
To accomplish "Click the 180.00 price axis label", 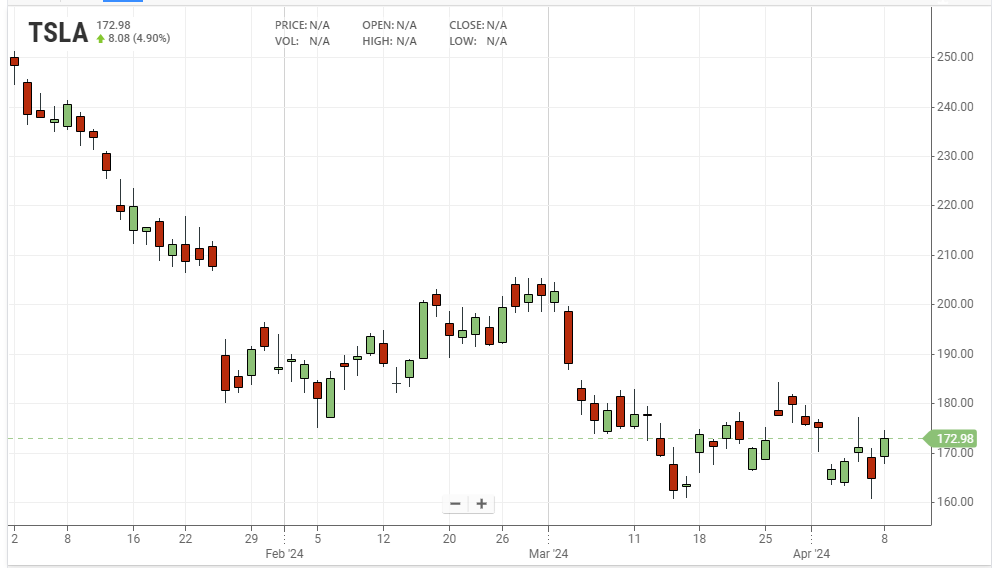I will click(x=955, y=403).
